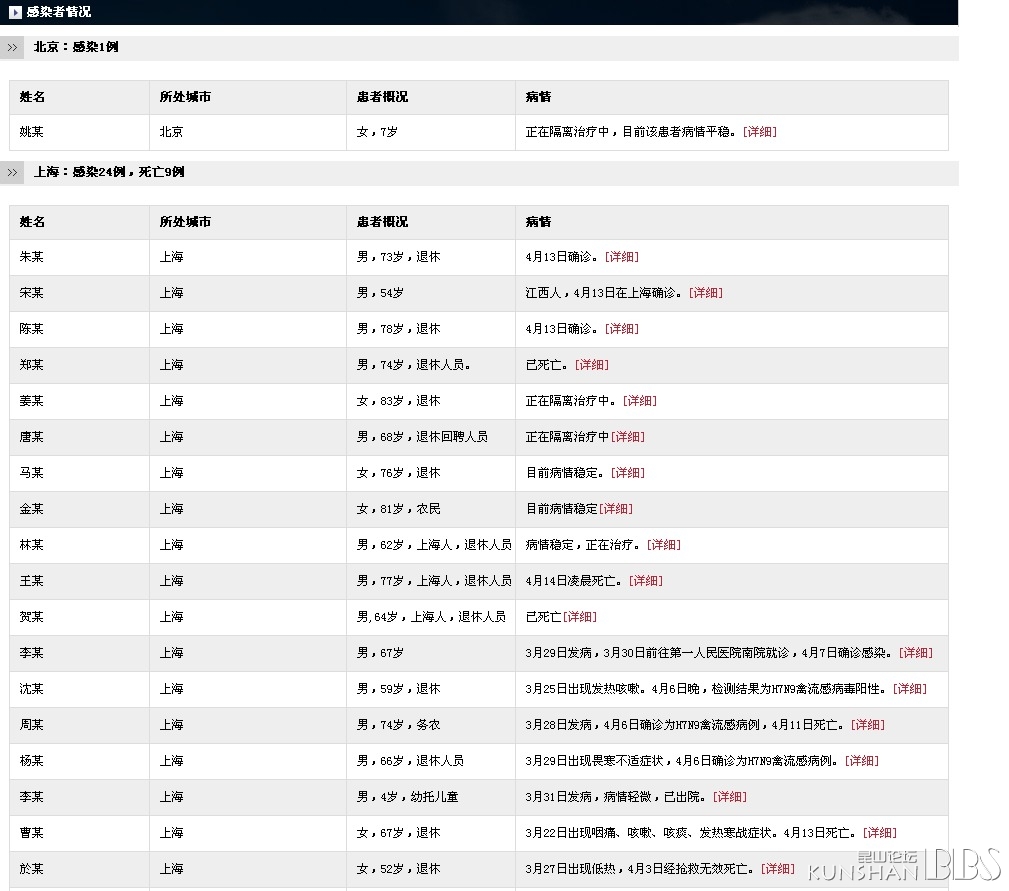This screenshot has height=891, width=1009.
Task: Open 详细 link for 林某 row
Action: click(x=663, y=545)
